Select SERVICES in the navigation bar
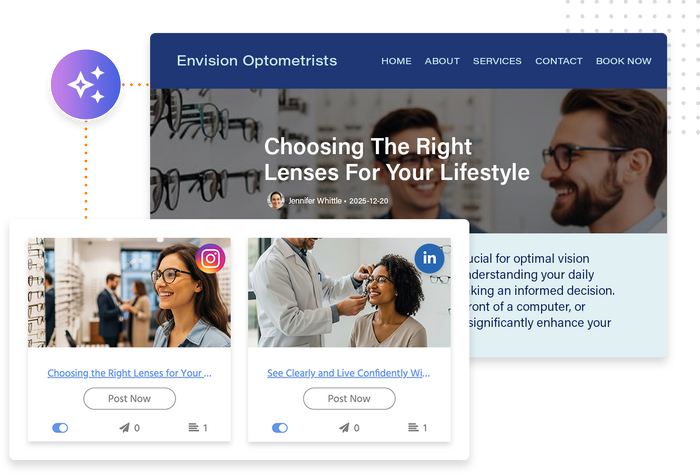This screenshot has width=700, height=475. click(497, 61)
